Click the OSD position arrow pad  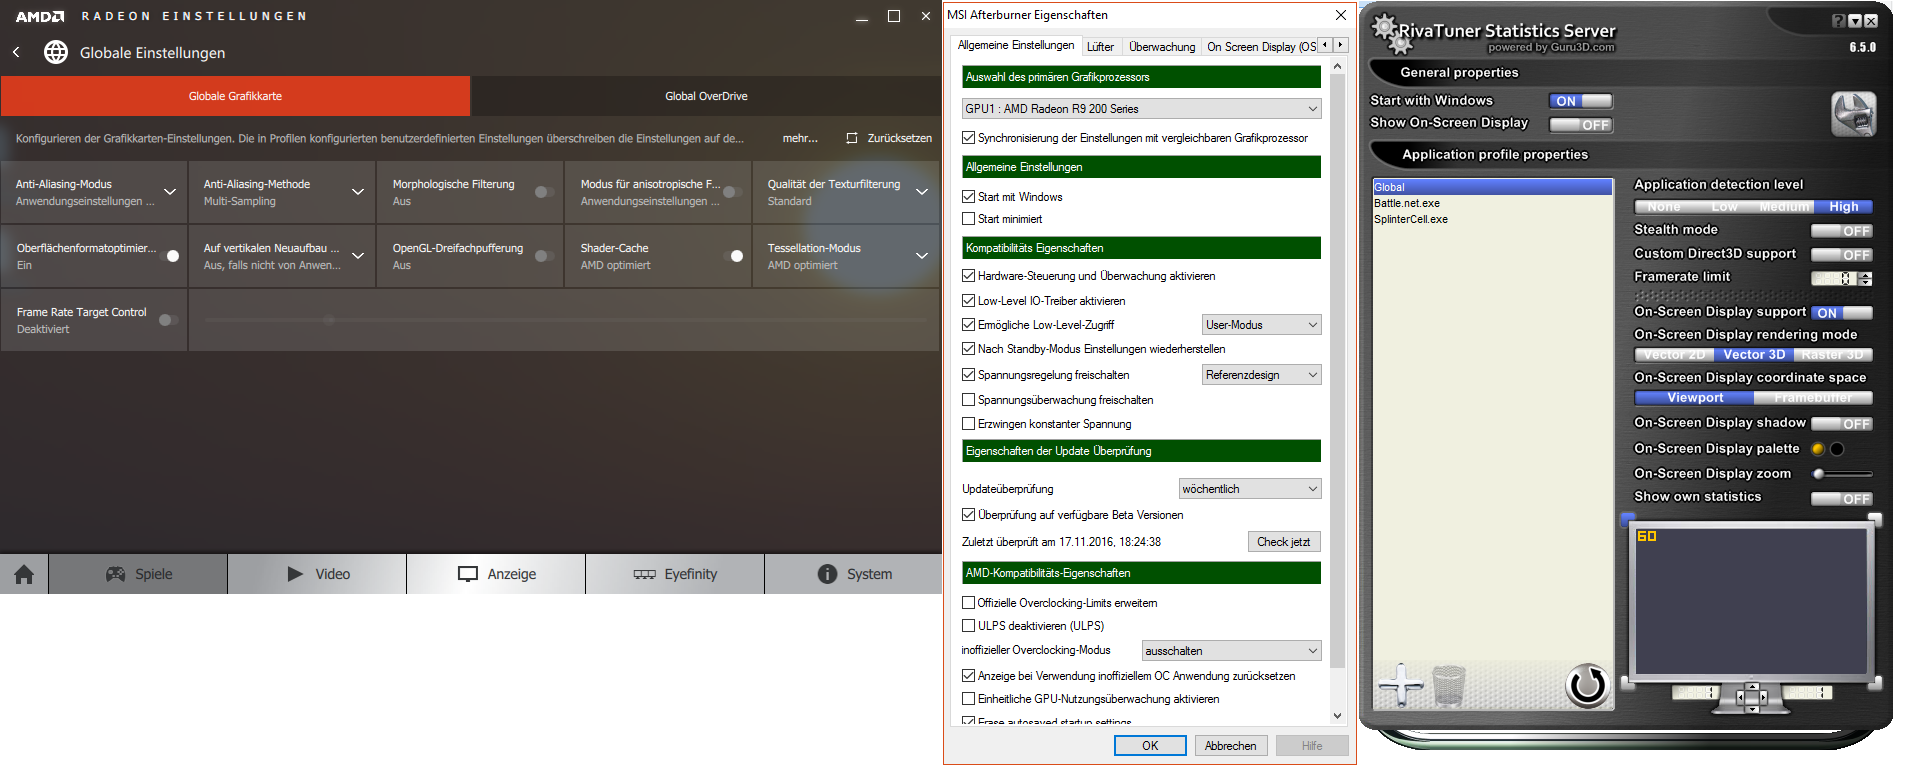1752,697
